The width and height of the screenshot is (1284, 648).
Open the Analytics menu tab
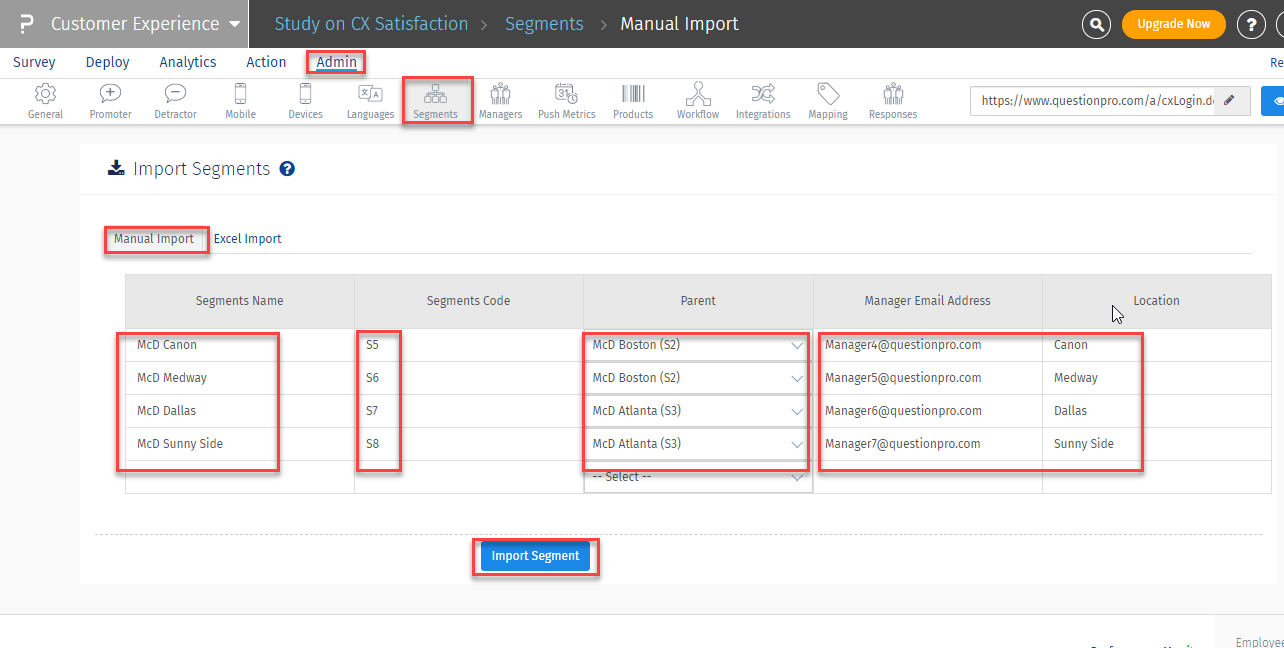pos(188,62)
